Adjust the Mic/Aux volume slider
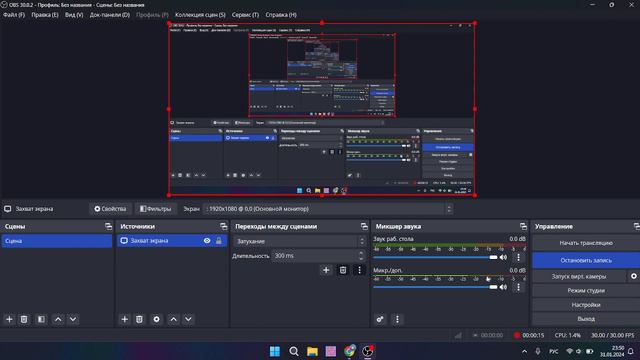Image resolution: width=640 pixels, height=360 pixels. [x=435, y=287]
